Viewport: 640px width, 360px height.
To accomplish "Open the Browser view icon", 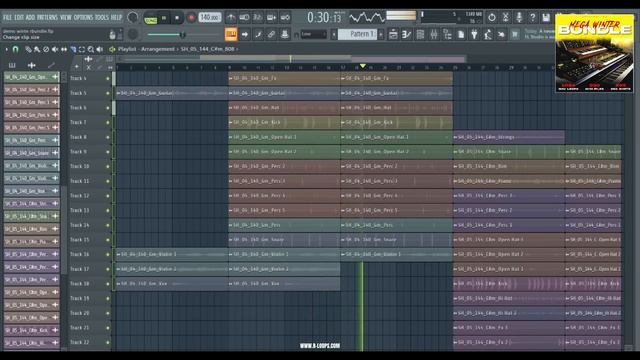I will pyautogui.click(x=447, y=35).
